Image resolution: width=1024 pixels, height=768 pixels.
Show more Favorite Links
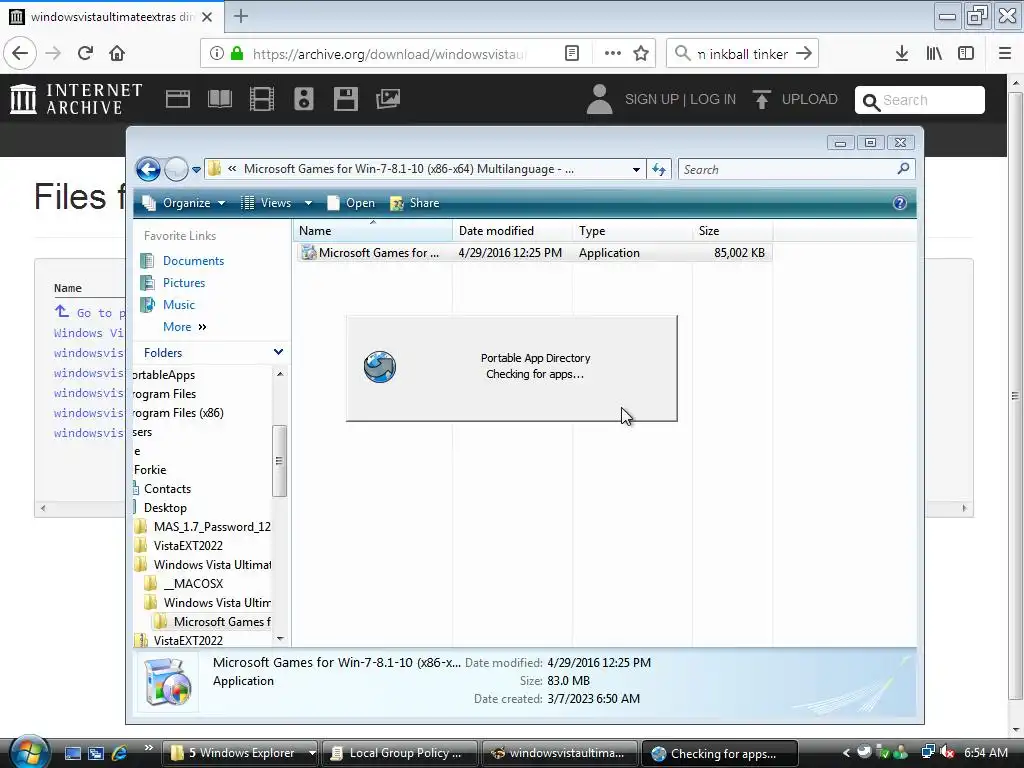[185, 327]
